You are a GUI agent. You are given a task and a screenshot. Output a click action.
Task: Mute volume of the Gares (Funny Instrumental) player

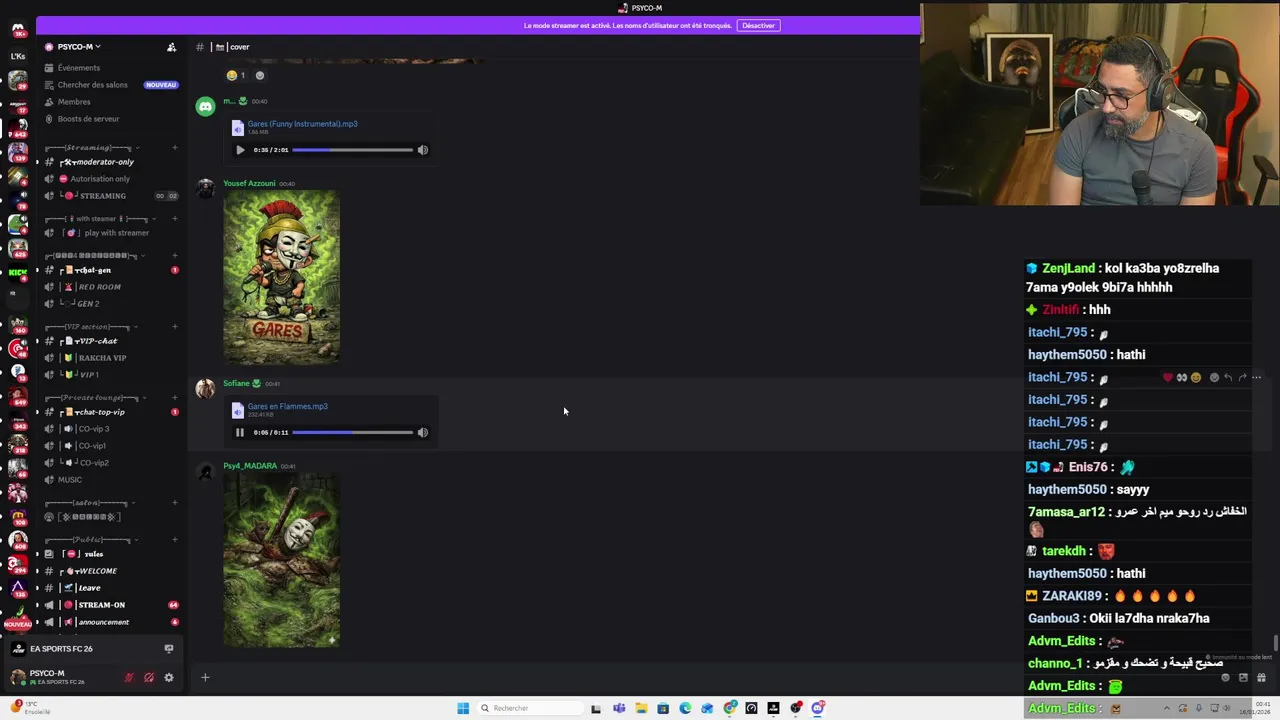point(423,150)
